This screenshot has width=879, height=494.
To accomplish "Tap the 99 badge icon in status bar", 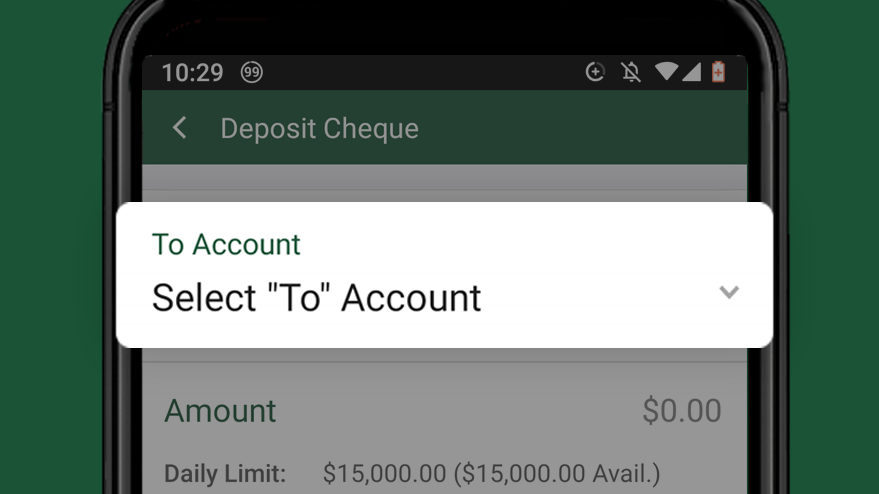I will (252, 72).
